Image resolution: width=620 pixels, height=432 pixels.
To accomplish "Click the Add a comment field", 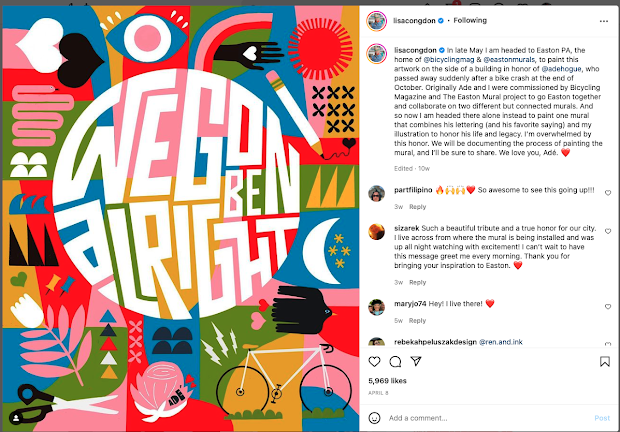I will tap(488, 418).
